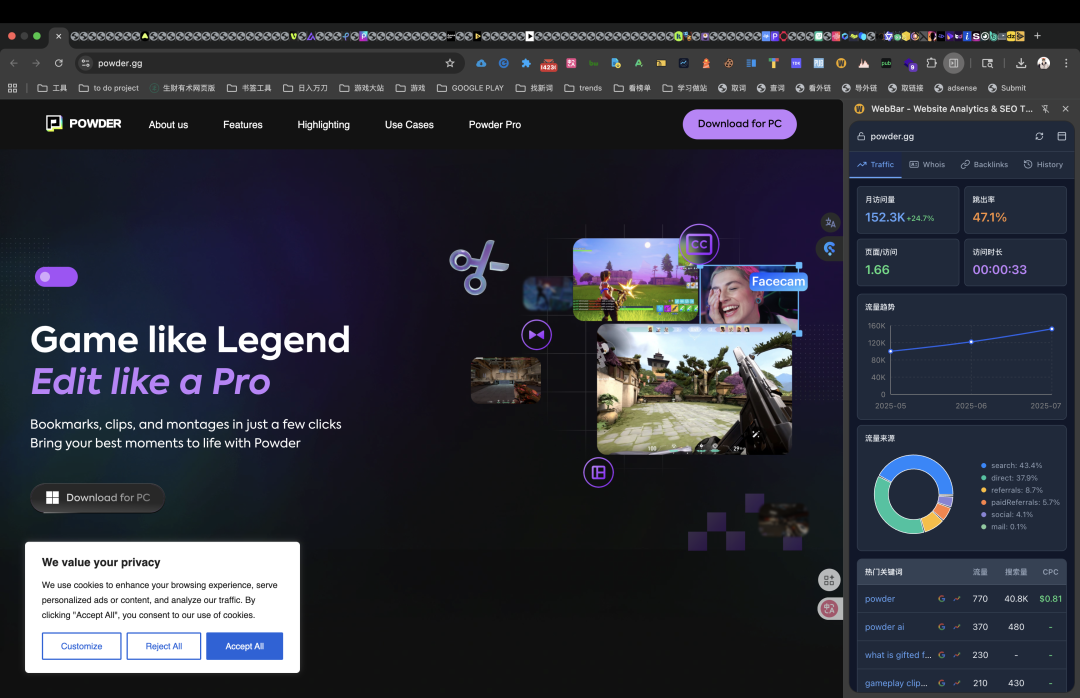
Task: Click the Facecam thumbnail in hero graphic
Action: (749, 294)
